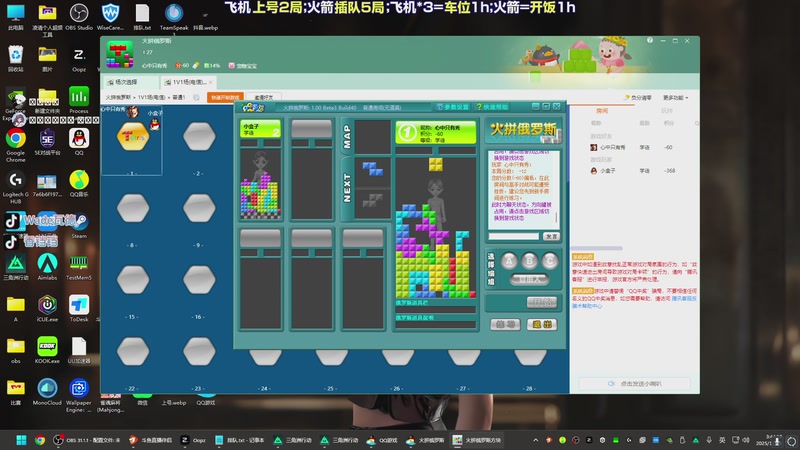Open 快速帮助 quick help in game title bar

click(492, 107)
